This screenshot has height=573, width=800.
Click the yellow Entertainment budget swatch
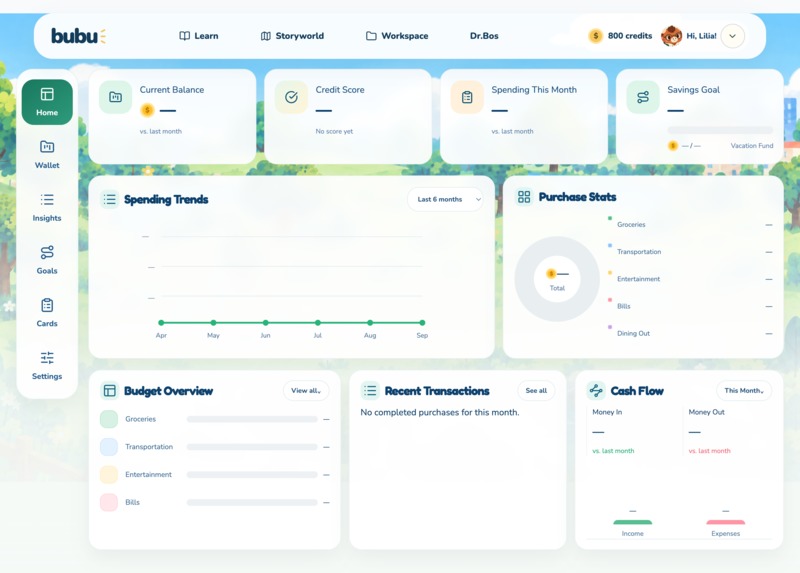click(x=109, y=475)
